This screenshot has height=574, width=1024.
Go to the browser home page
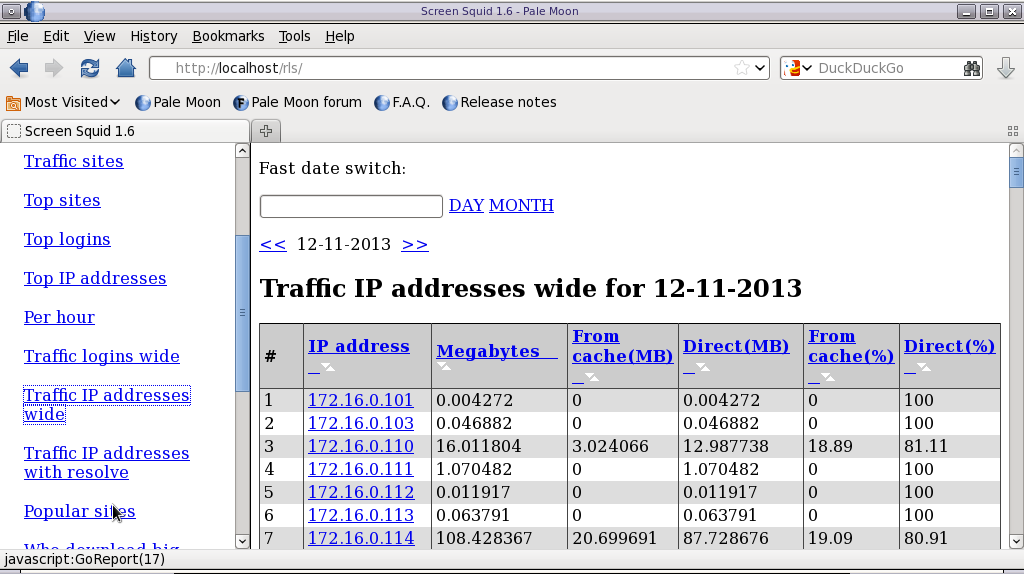126,68
